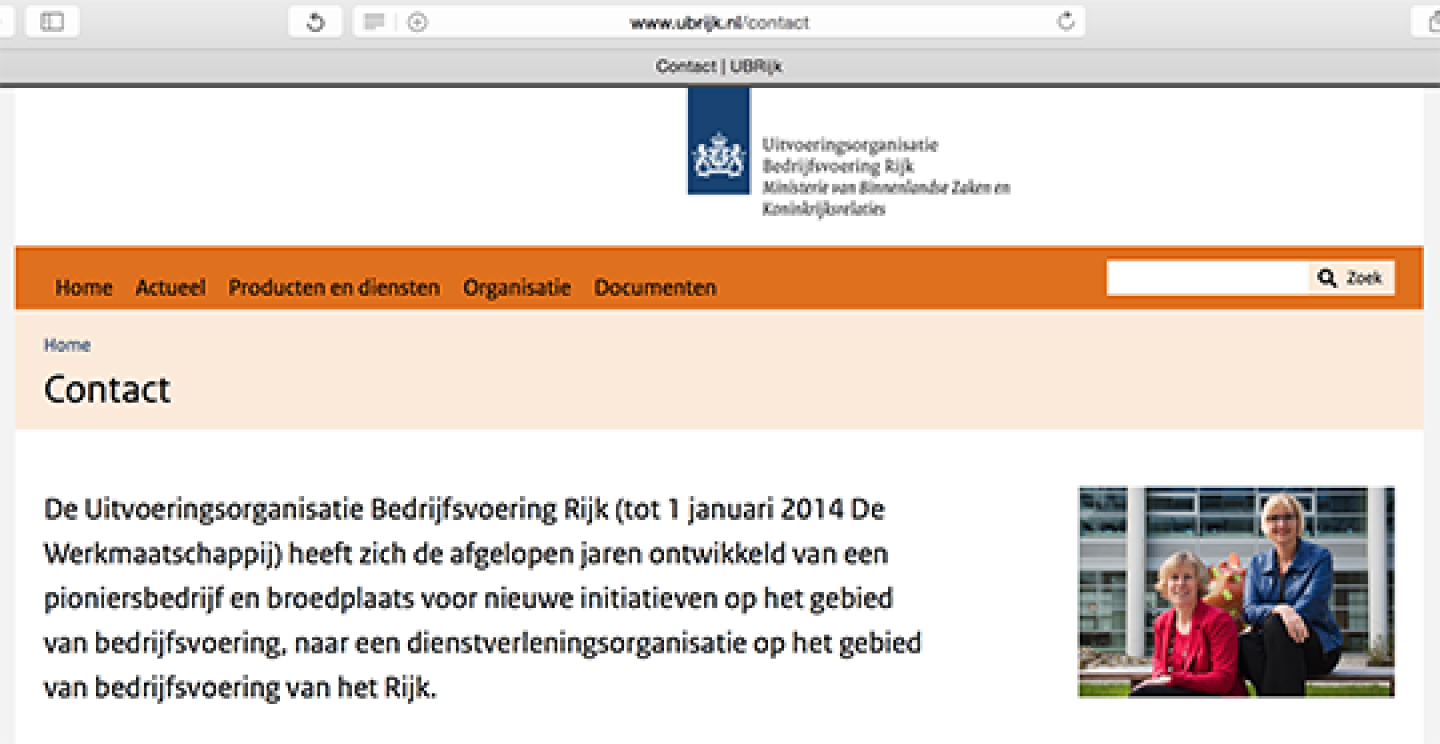This screenshot has width=1440, height=744.
Task: Click the circular arrow button left of address bar
Action: pos(315,22)
